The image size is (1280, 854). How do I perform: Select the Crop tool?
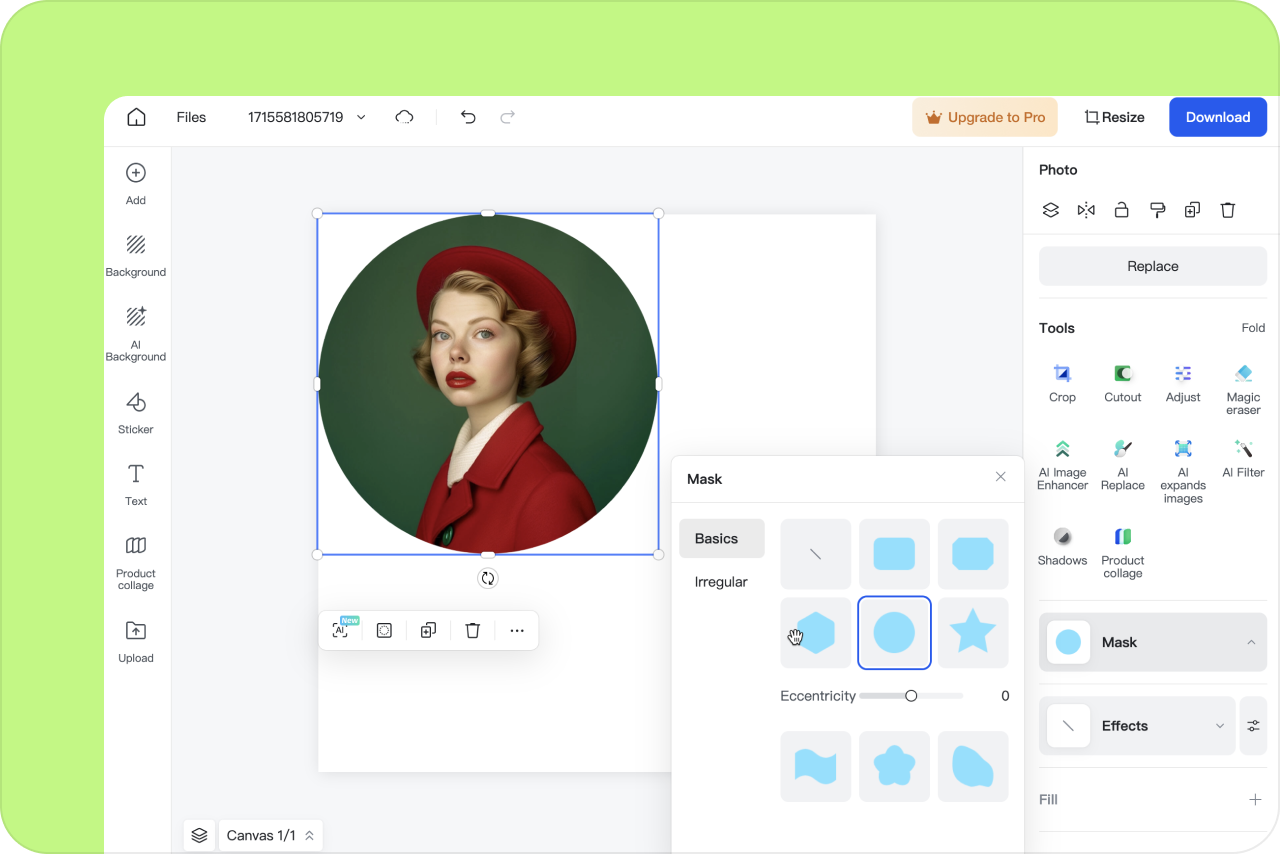(x=1062, y=383)
